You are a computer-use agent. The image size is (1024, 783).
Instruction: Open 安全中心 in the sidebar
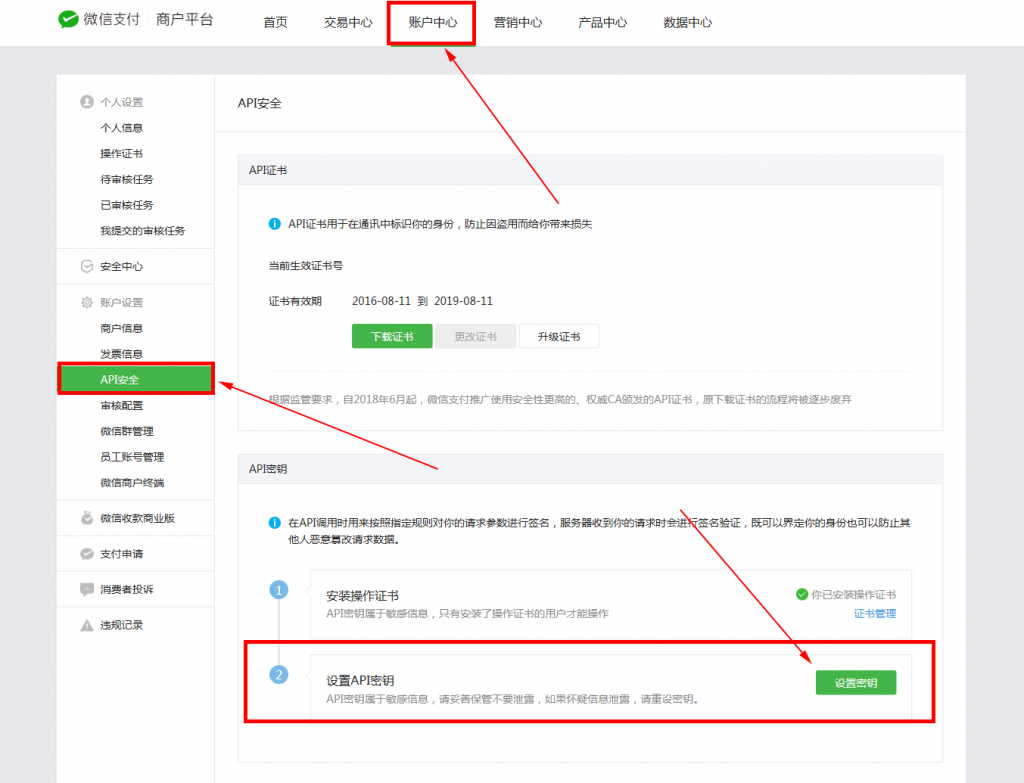(121, 266)
